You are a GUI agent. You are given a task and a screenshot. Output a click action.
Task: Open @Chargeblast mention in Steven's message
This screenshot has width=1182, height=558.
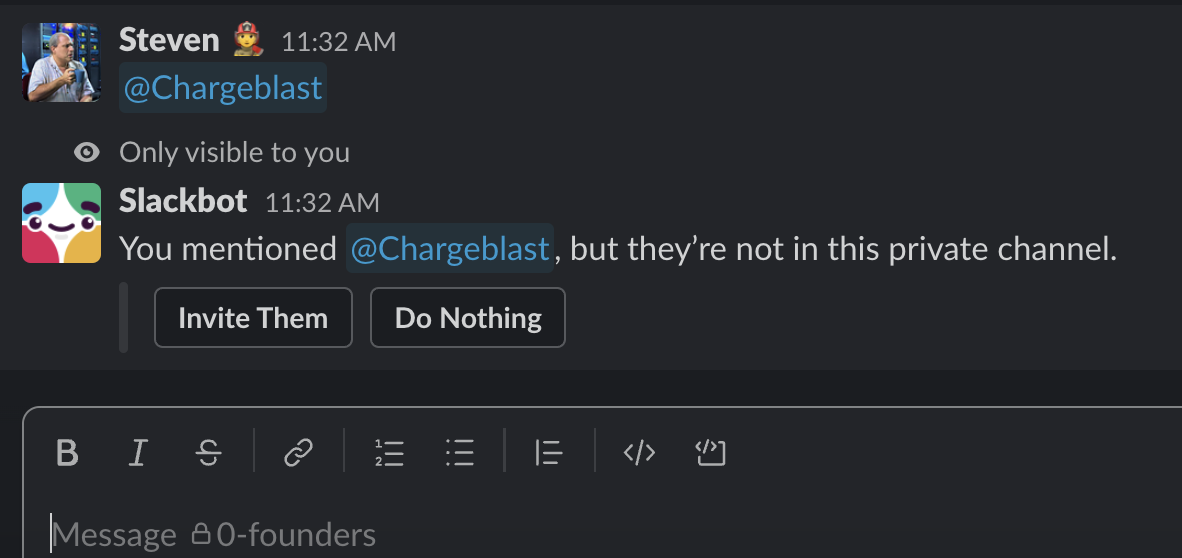coord(223,88)
